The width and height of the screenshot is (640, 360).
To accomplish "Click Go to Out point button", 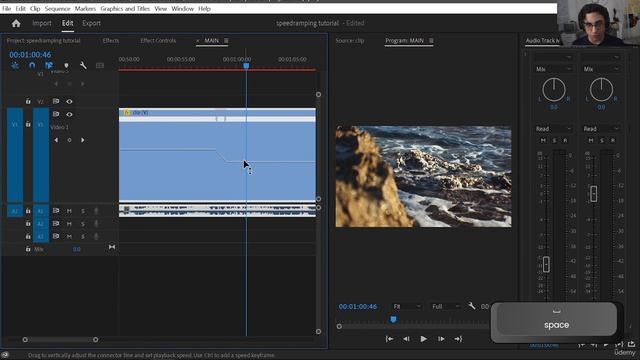I will pos(458,339).
